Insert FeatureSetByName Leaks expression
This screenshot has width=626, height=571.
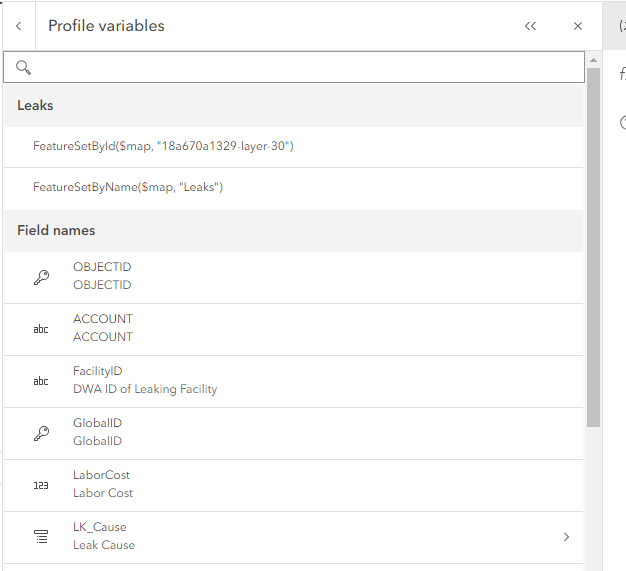click(128, 187)
